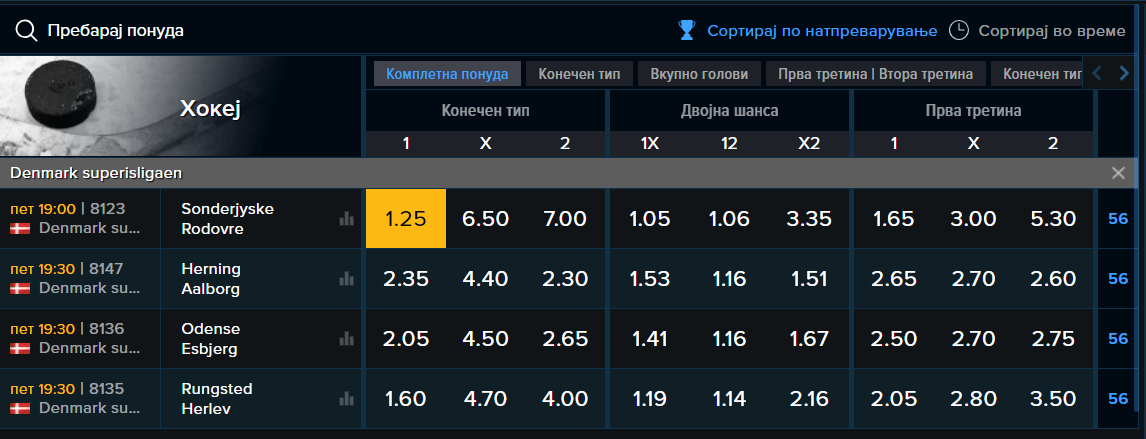Click the clock sort-by-time icon

click(958, 30)
